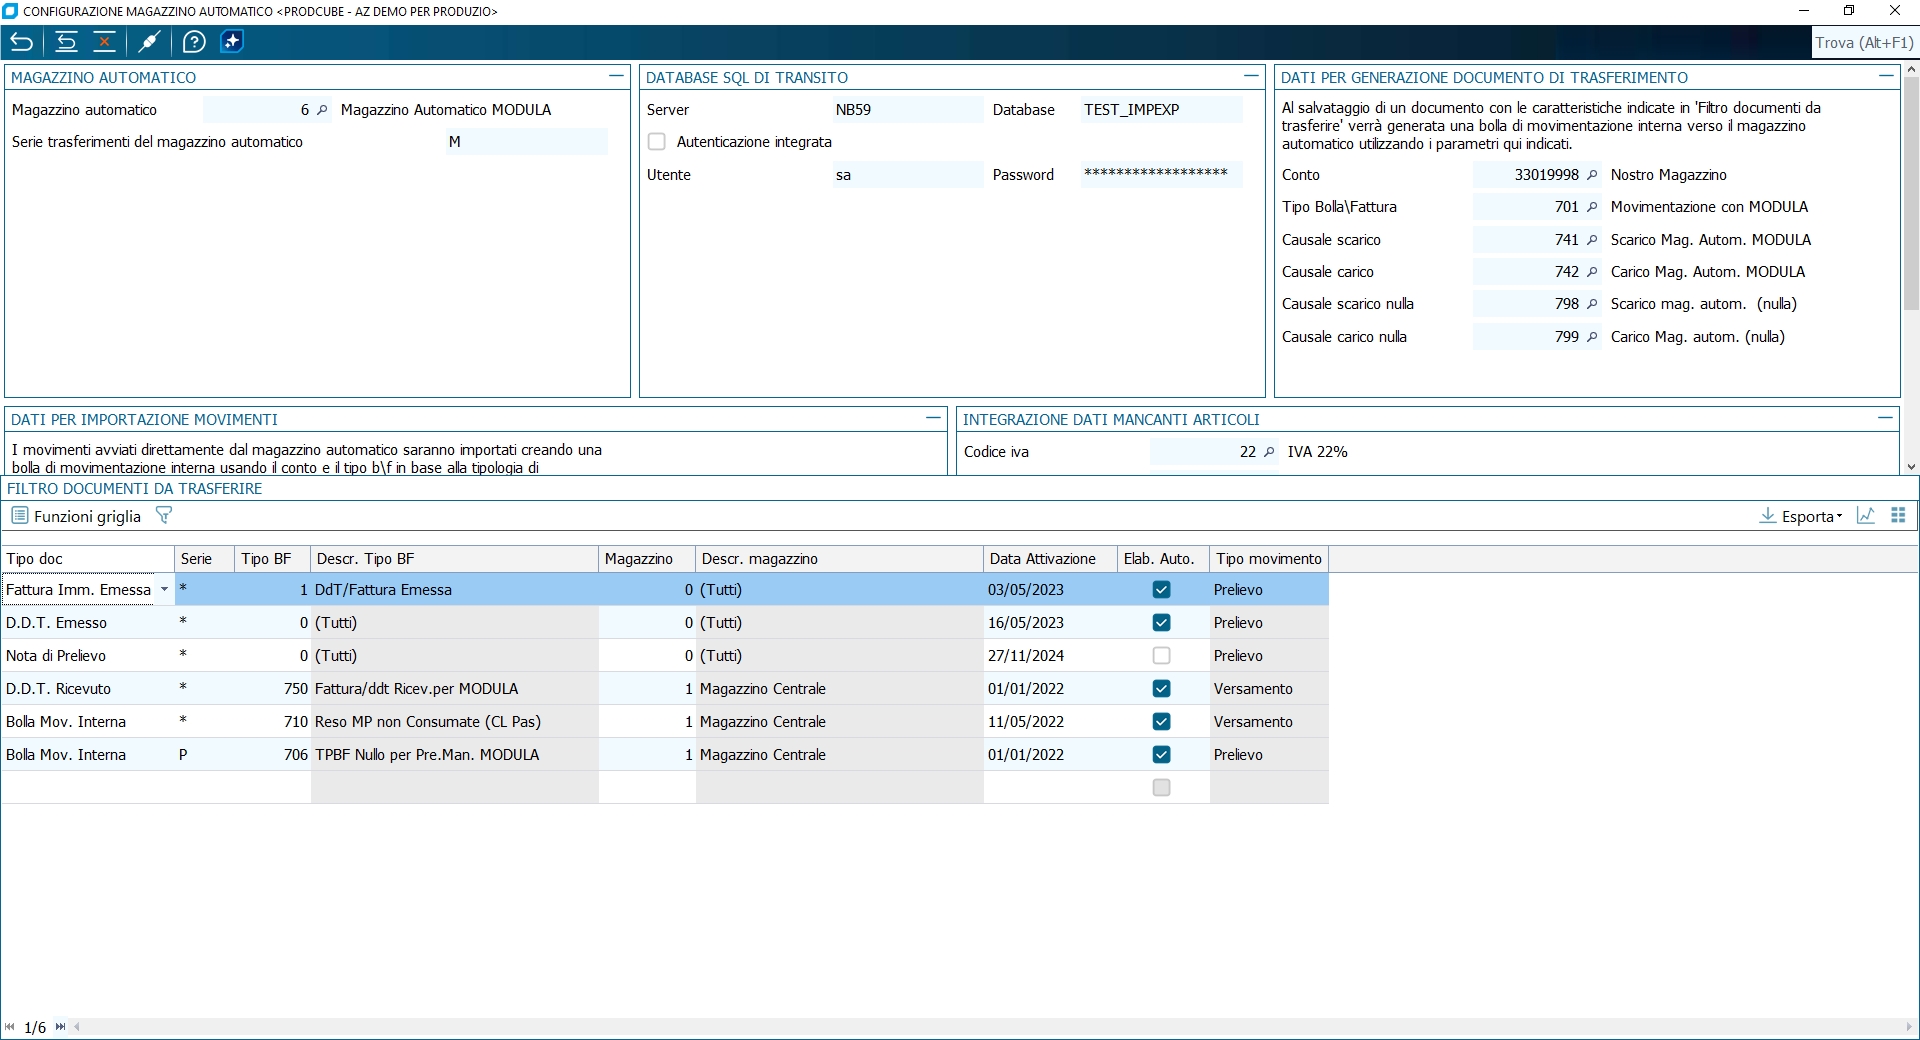Collapse the DATABASE SQL DI TRANSITO panel
This screenshot has height=1040, width=1920.
[1250, 76]
